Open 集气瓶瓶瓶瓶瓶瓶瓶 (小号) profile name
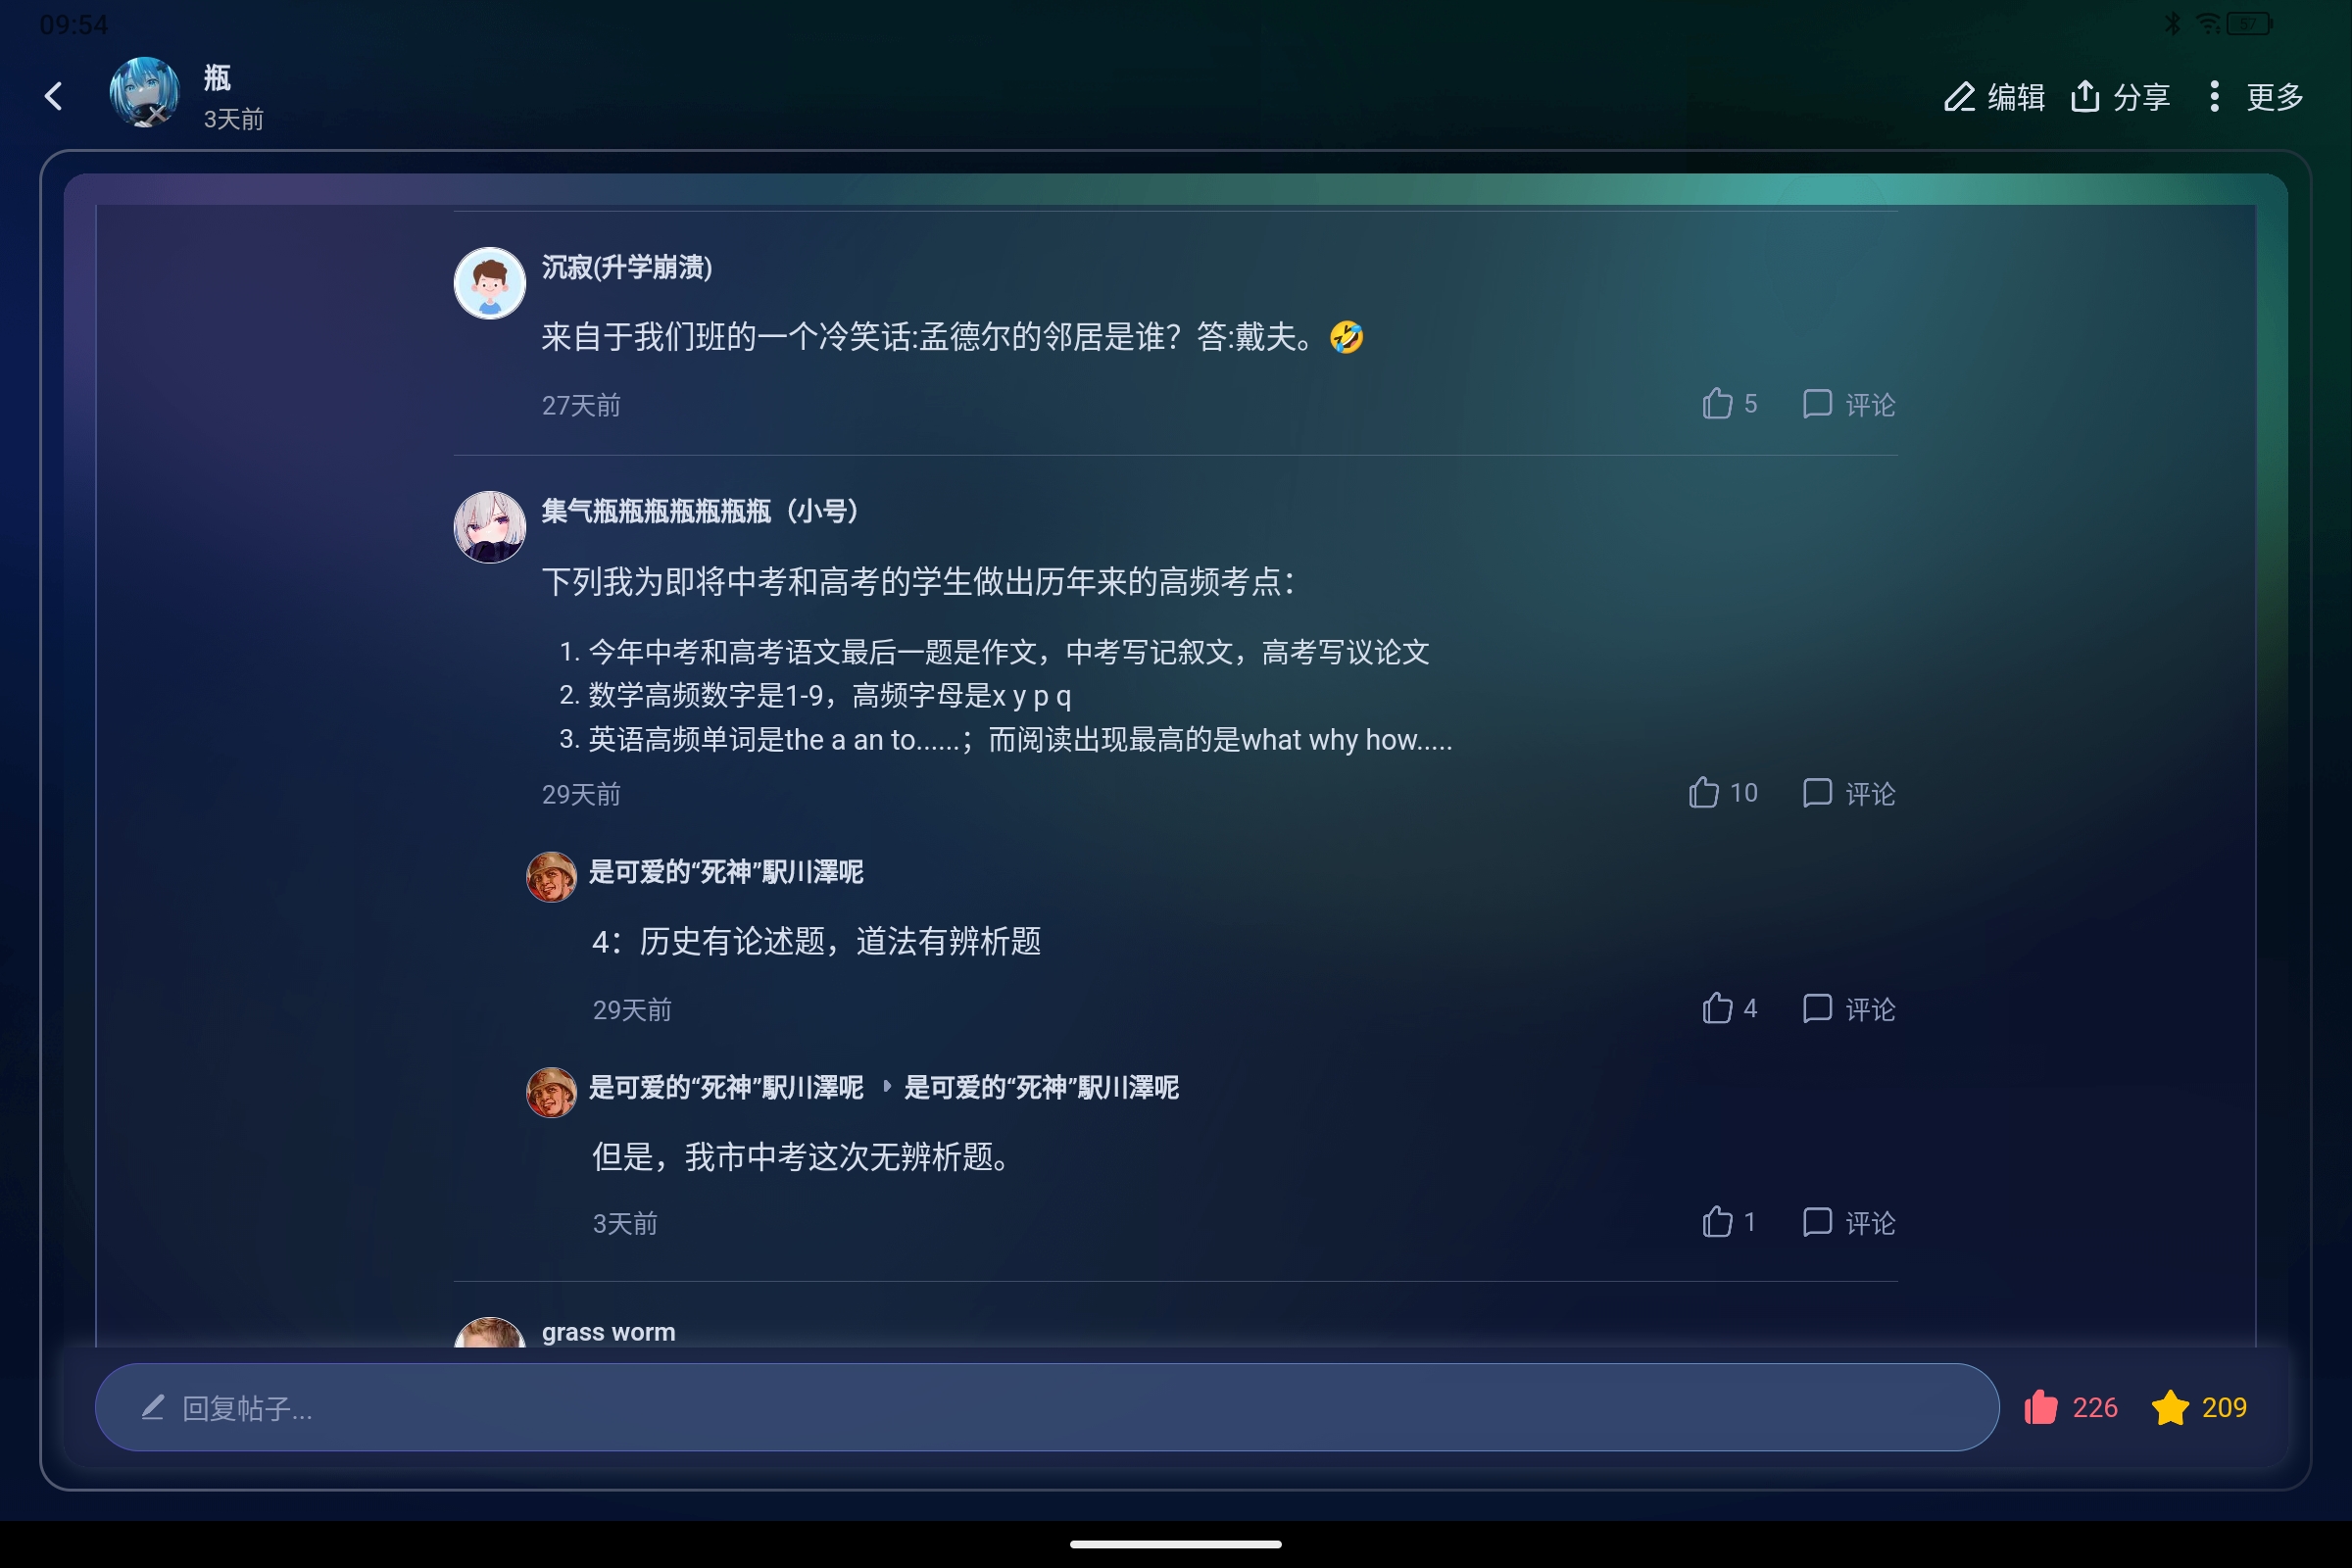The image size is (2352, 1568). coord(700,512)
